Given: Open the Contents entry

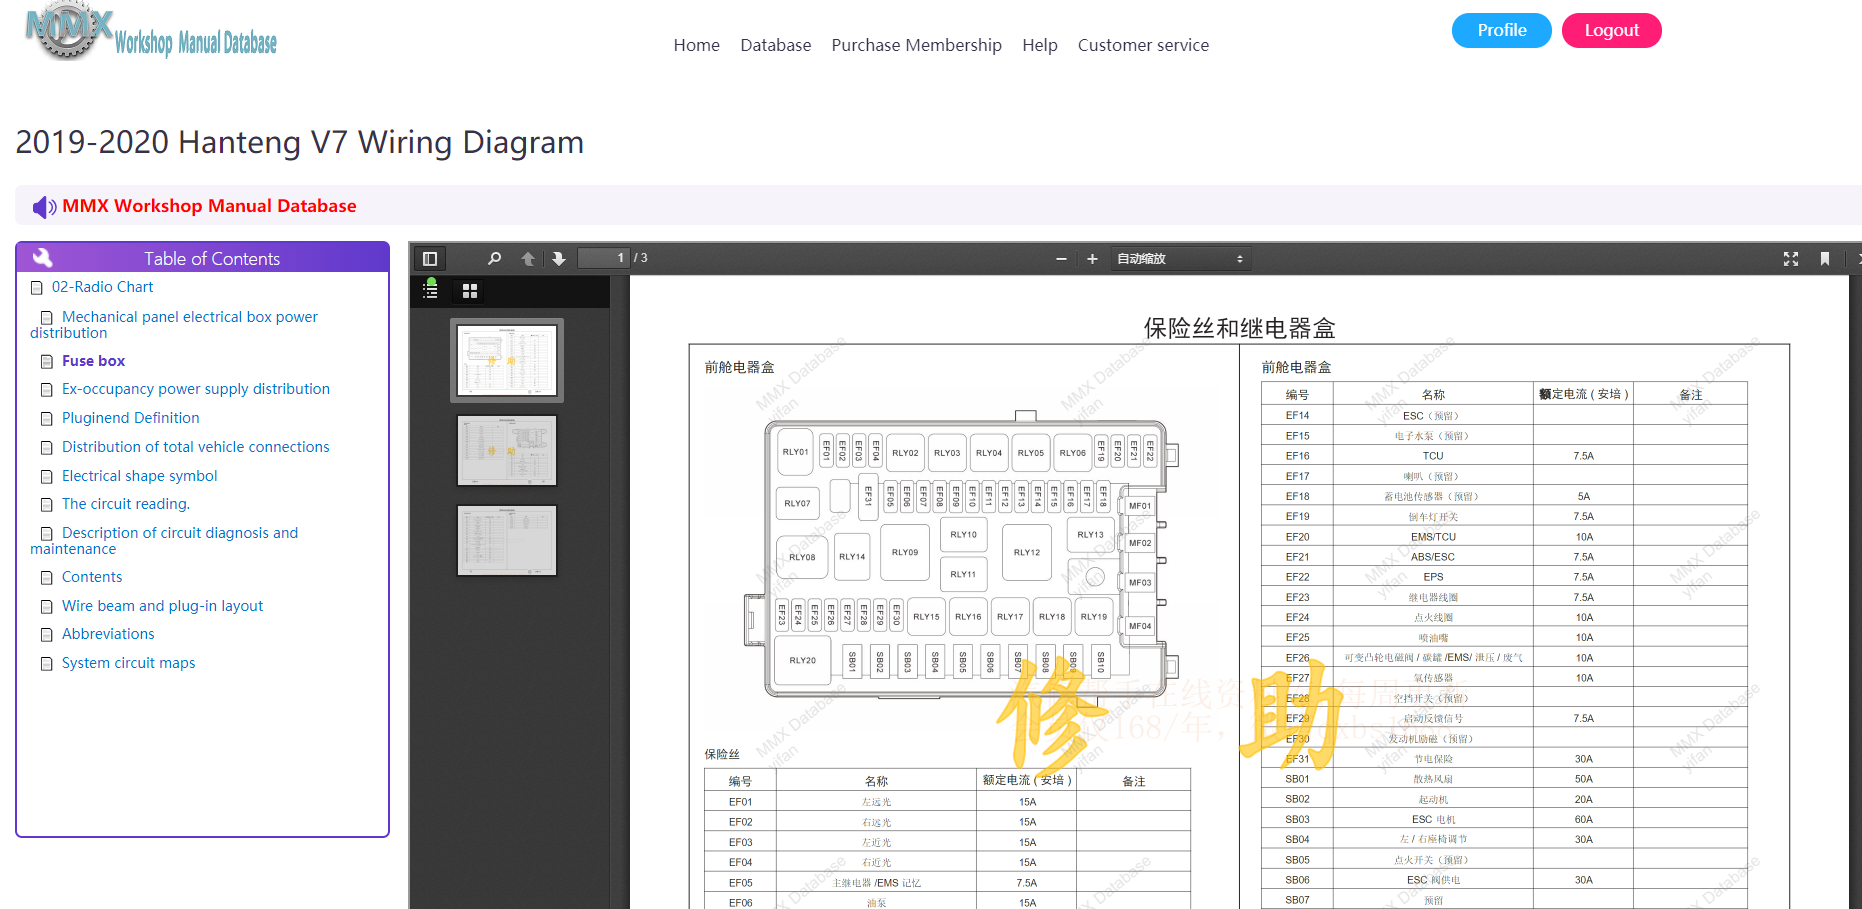Looking at the screenshot, I should coord(92,577).
